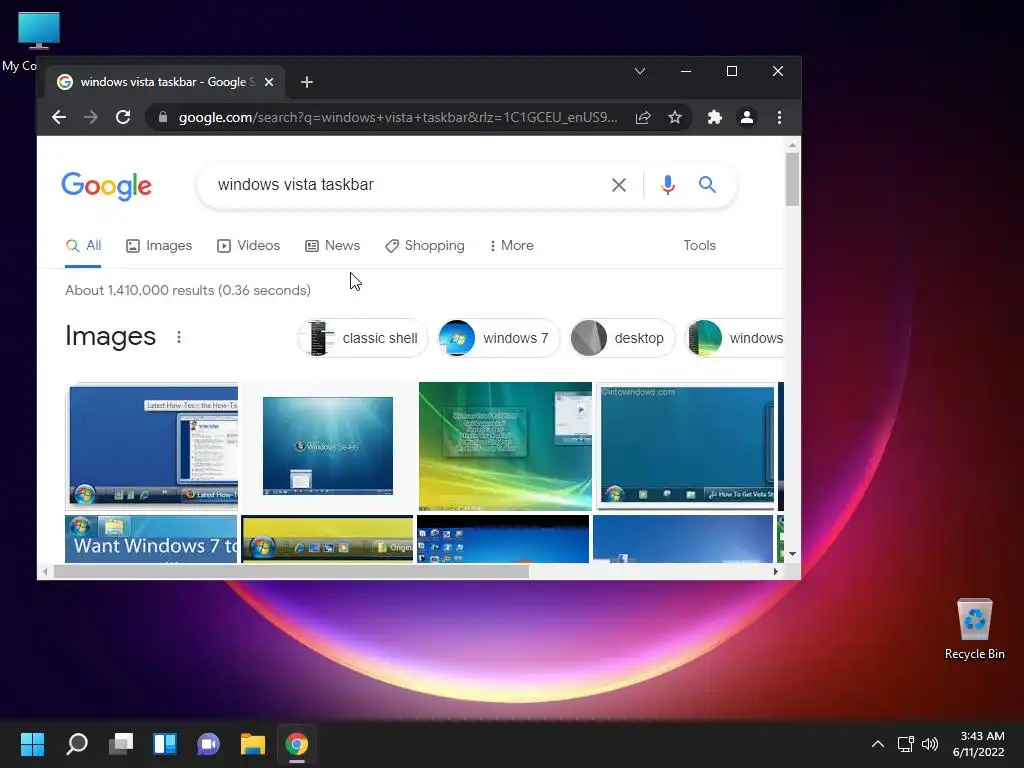Viewport: 1024px width, 768px height.
Task: Open File Explorer from the taskbar
Action: 253,744
